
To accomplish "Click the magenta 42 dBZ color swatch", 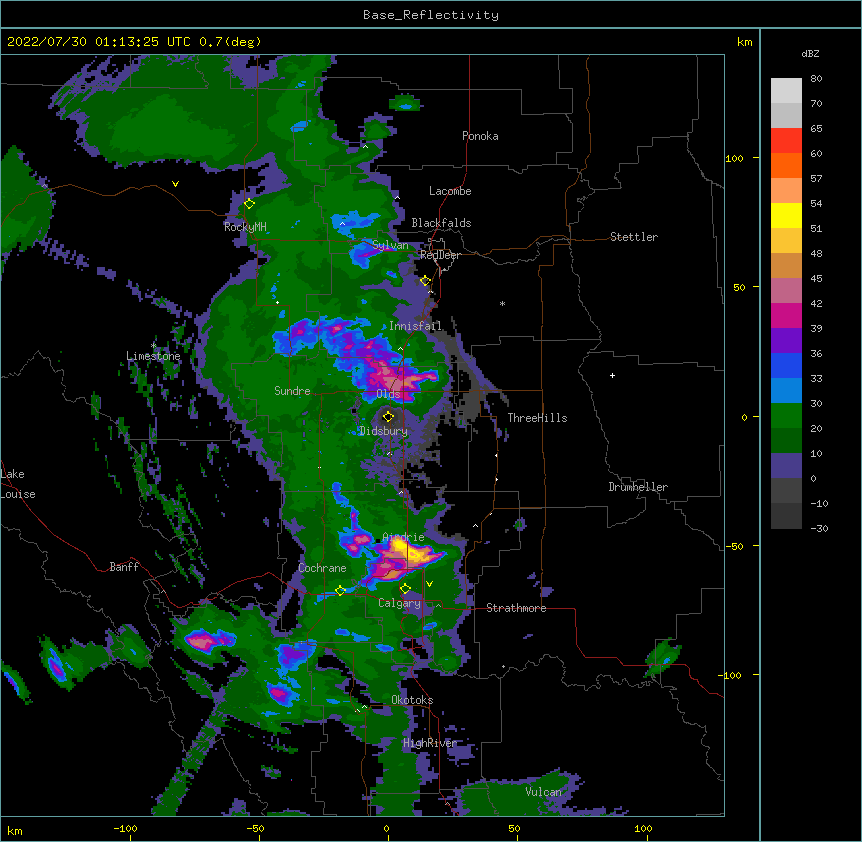I will point(786,315).
